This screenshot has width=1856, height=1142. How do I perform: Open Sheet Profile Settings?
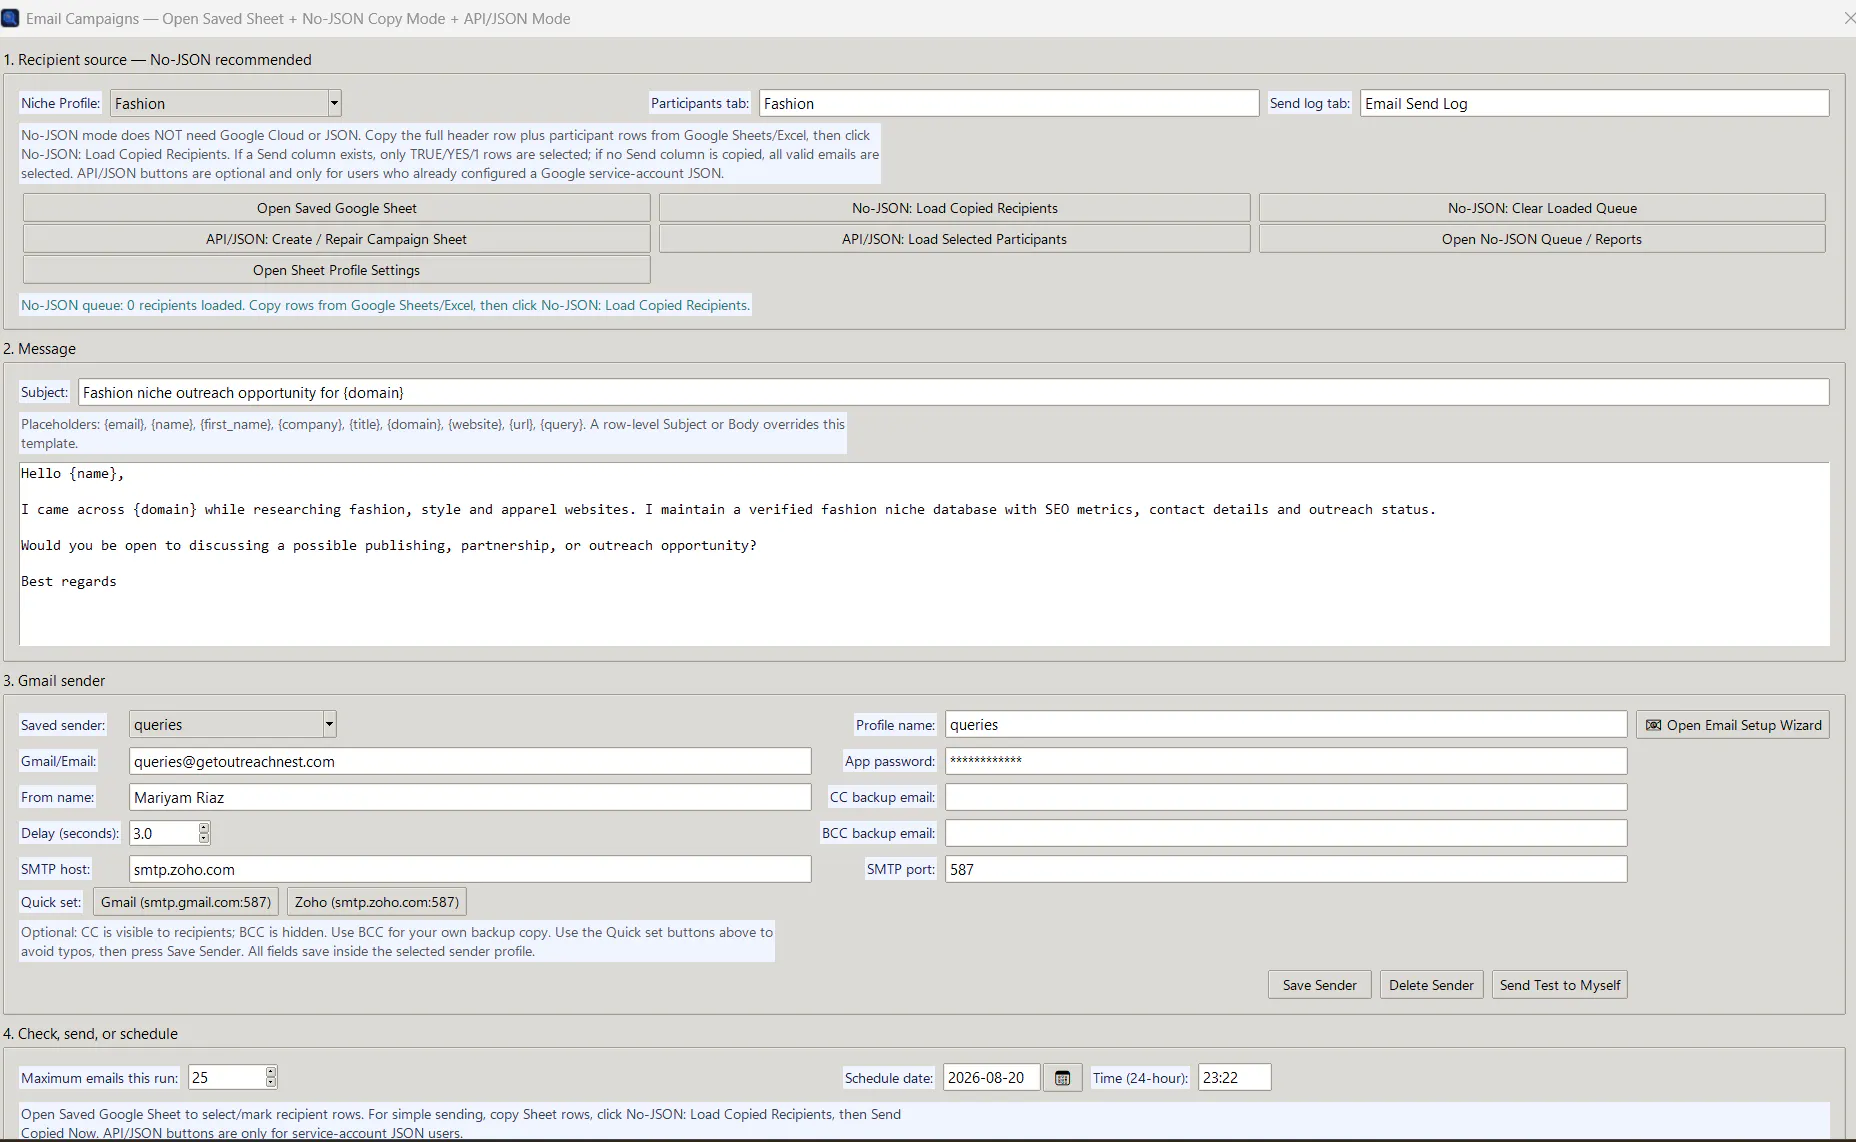336,270
